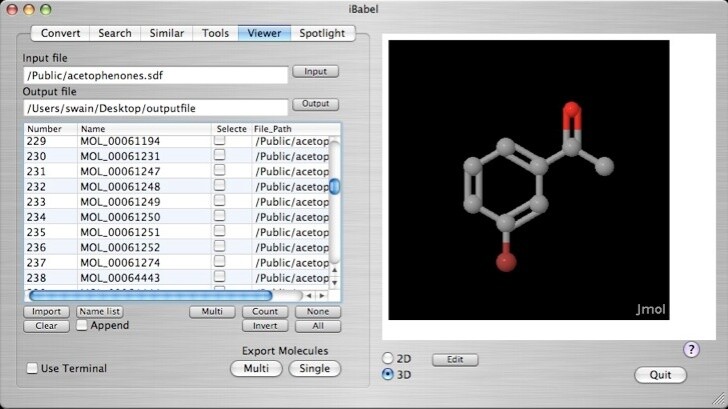Click the All selection button
Viewport: 728px width, 409px height.
pyautogui.click(x=318, y=326)
